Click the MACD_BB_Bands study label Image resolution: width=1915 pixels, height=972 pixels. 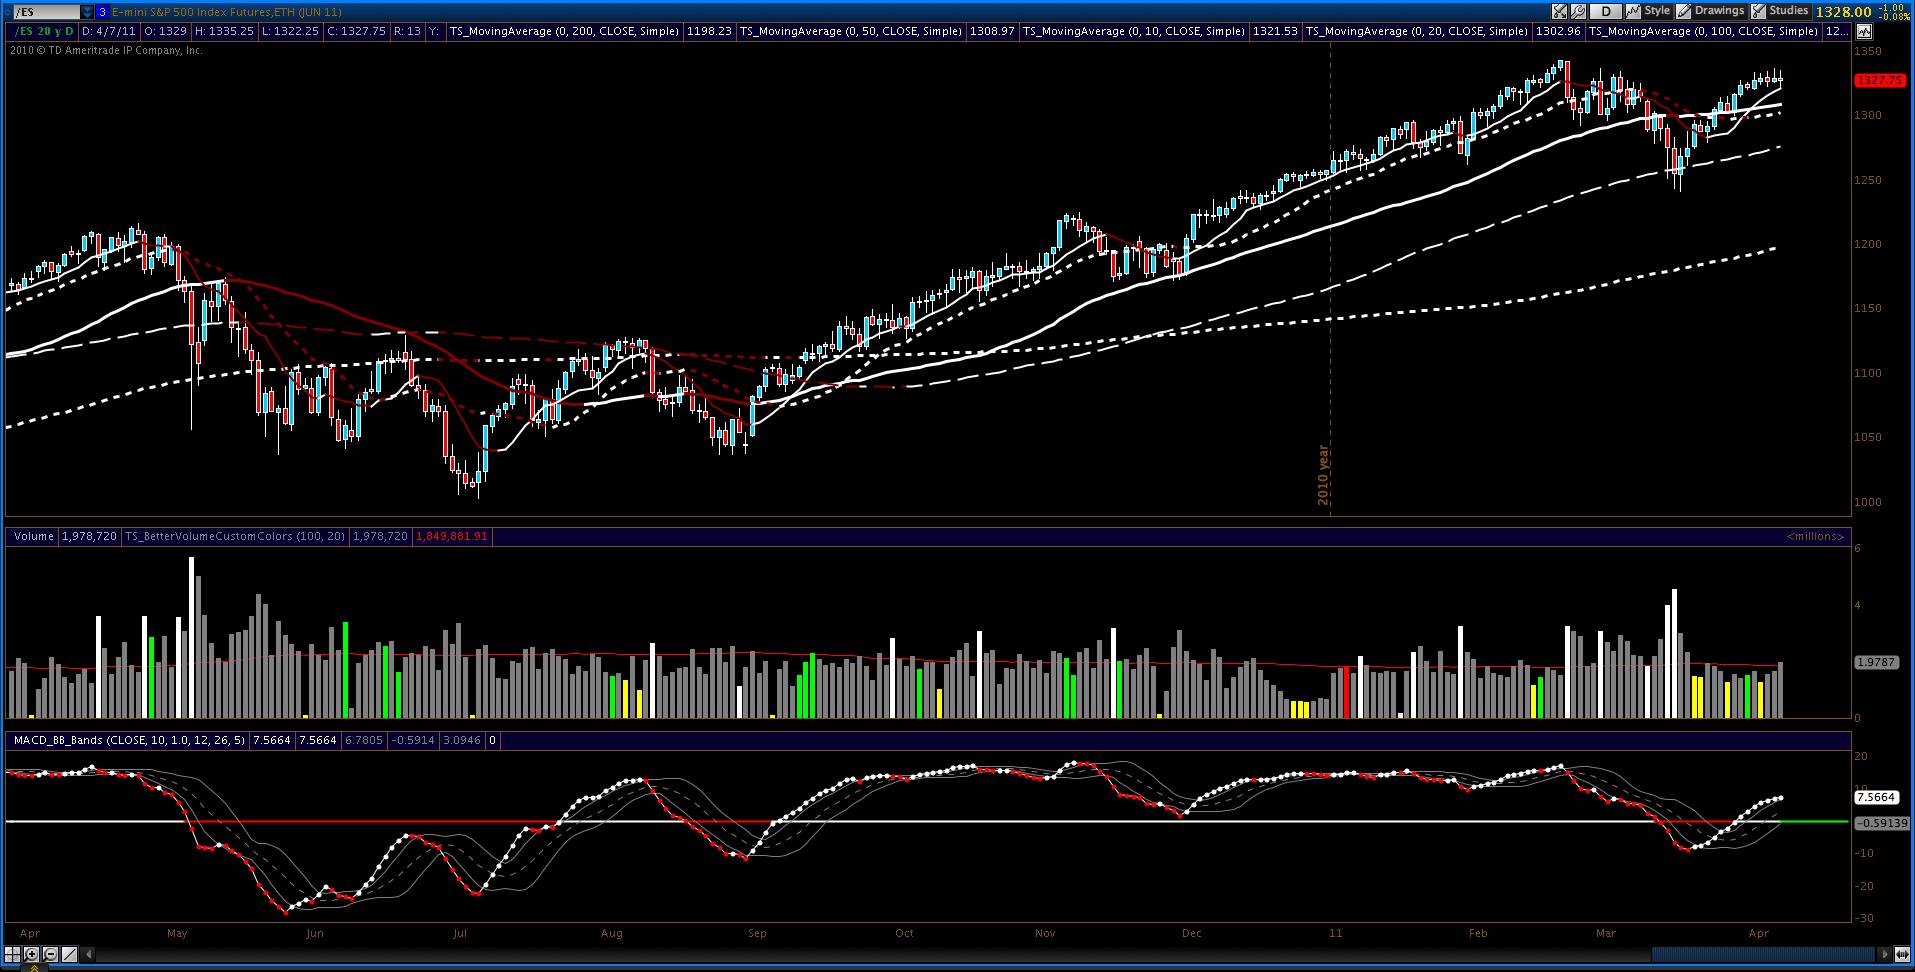pyautogui.click(x=129, y=741)
